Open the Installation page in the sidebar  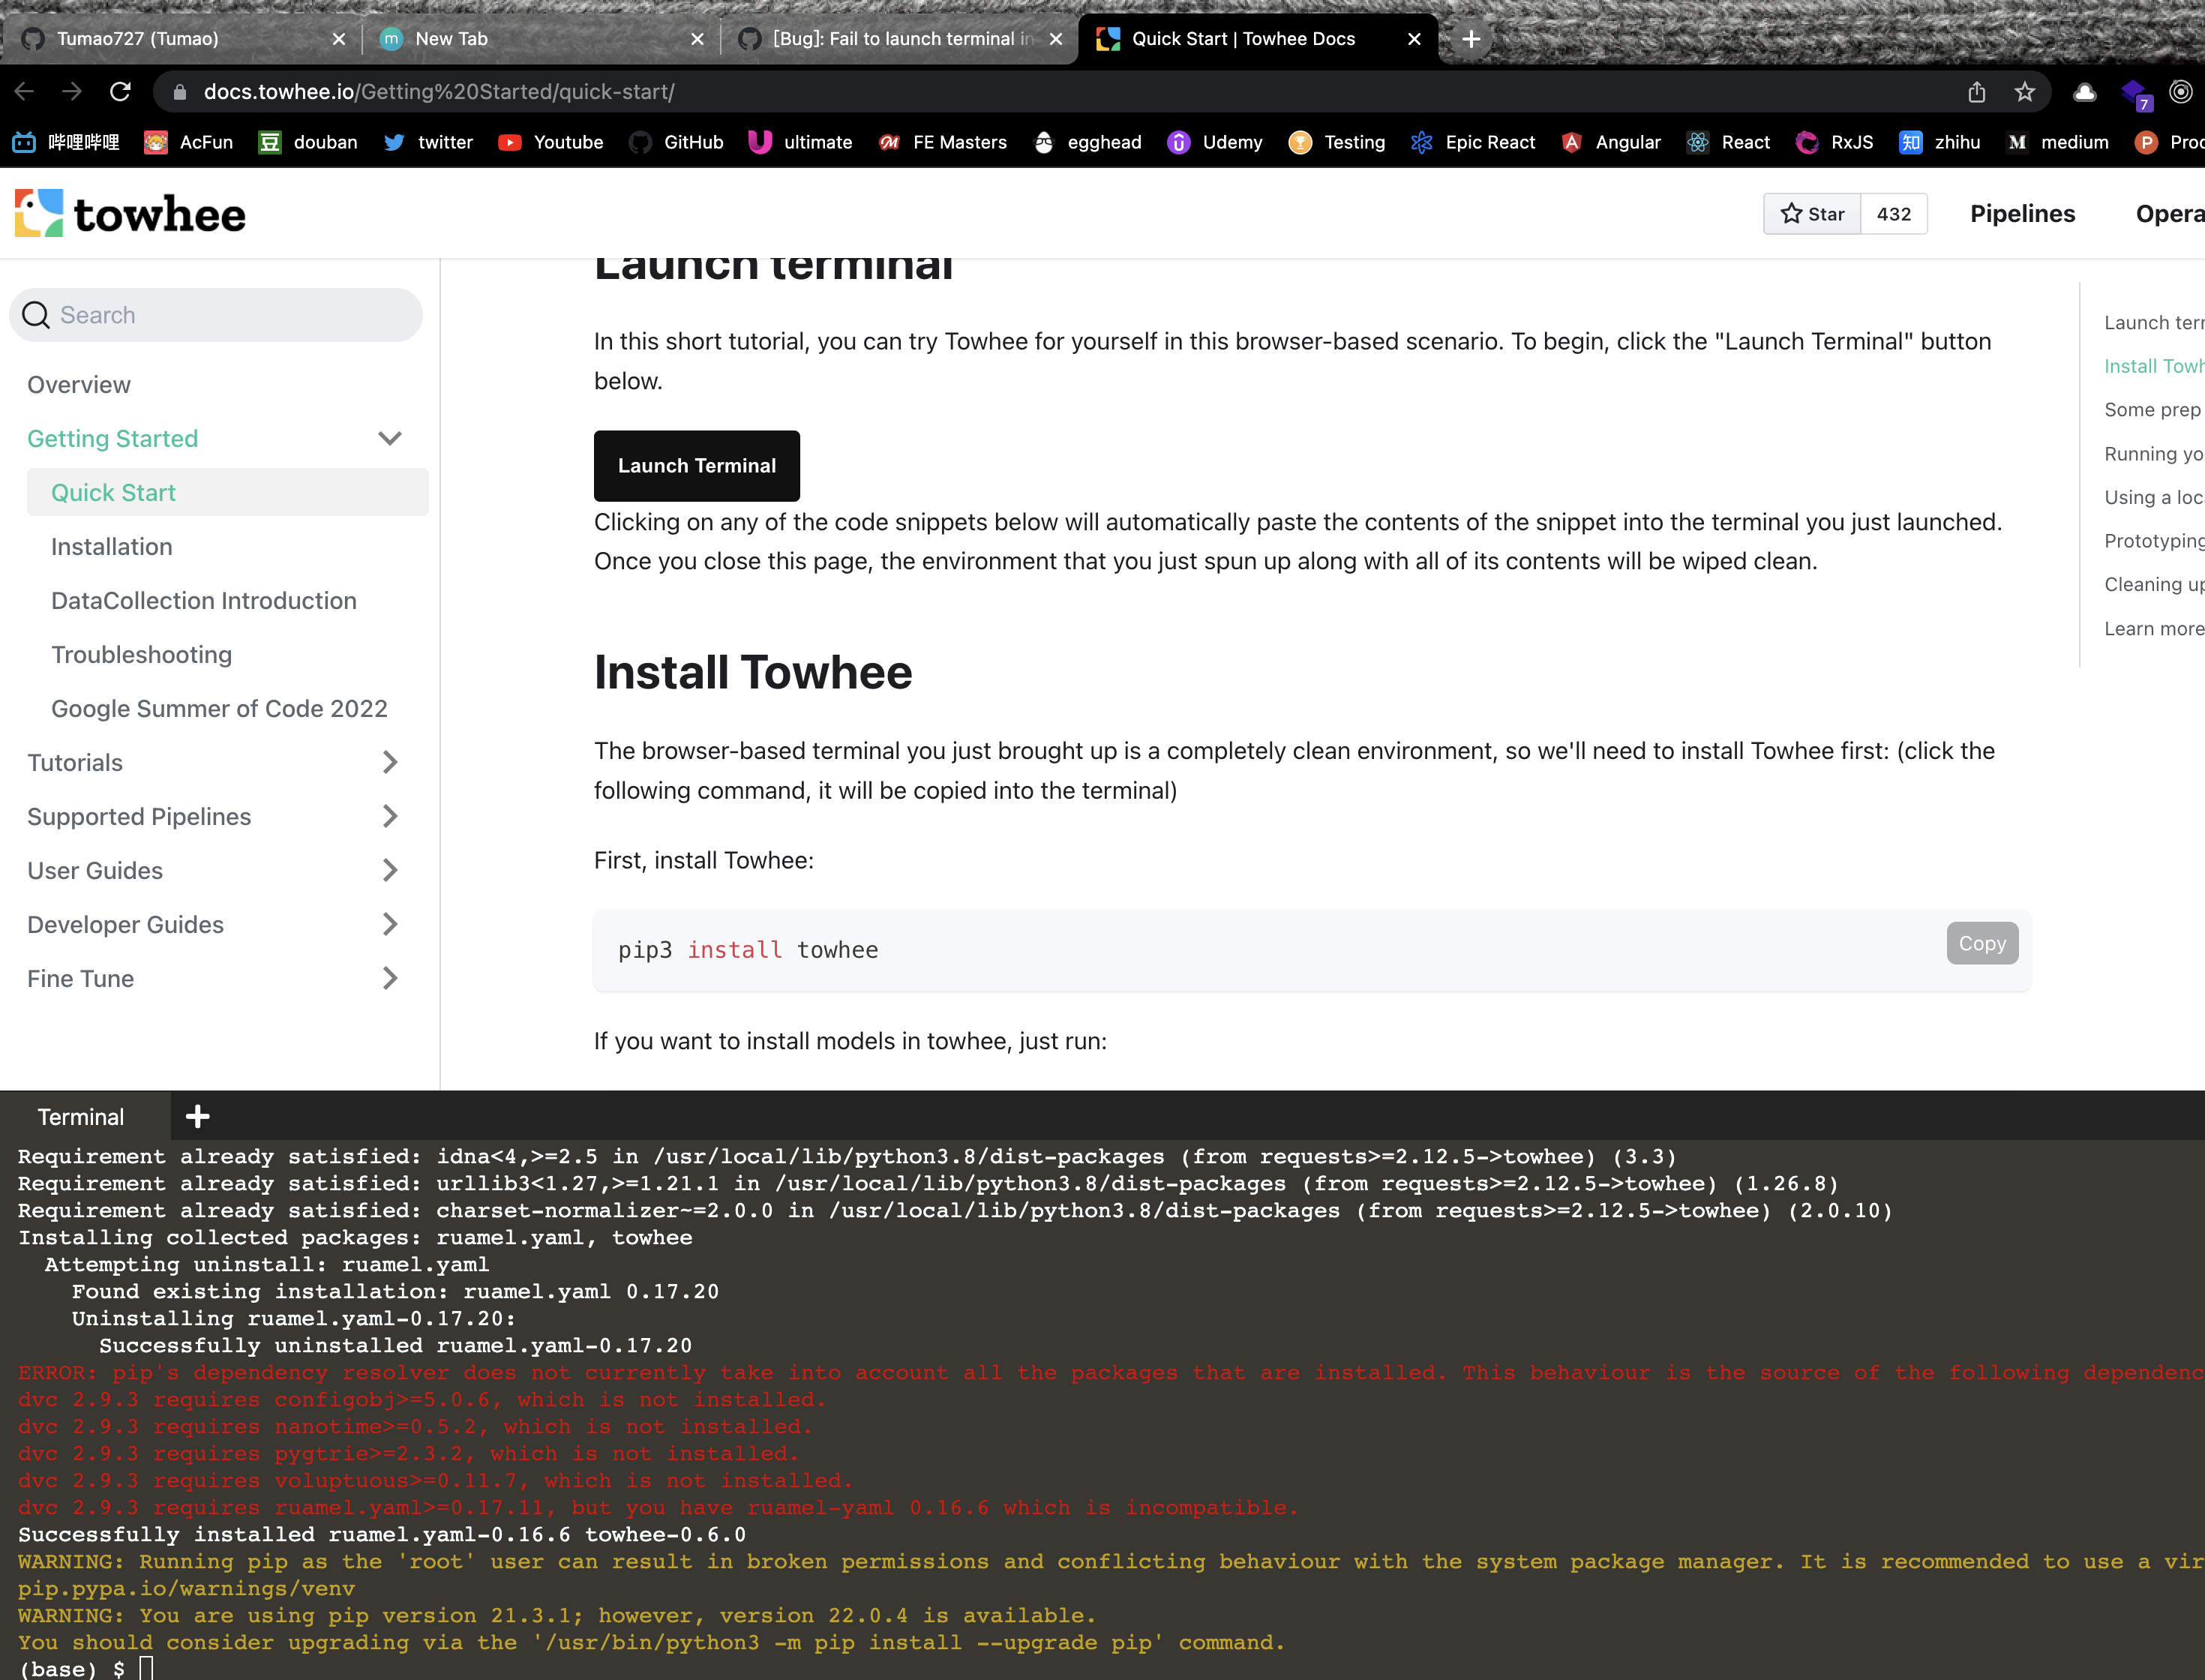(112, 546)
